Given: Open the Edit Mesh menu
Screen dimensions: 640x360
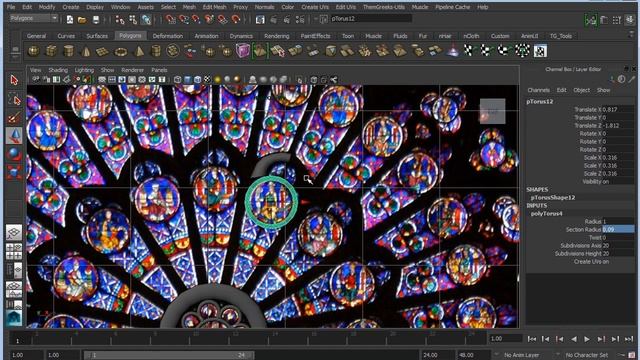Looking at the screenshot, I should [214, 7].
